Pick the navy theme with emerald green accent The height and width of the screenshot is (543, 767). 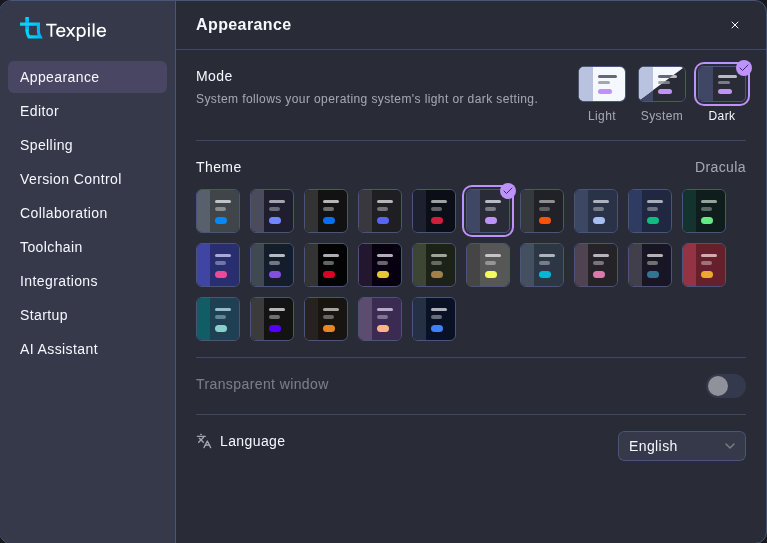(x=650, y=211)
